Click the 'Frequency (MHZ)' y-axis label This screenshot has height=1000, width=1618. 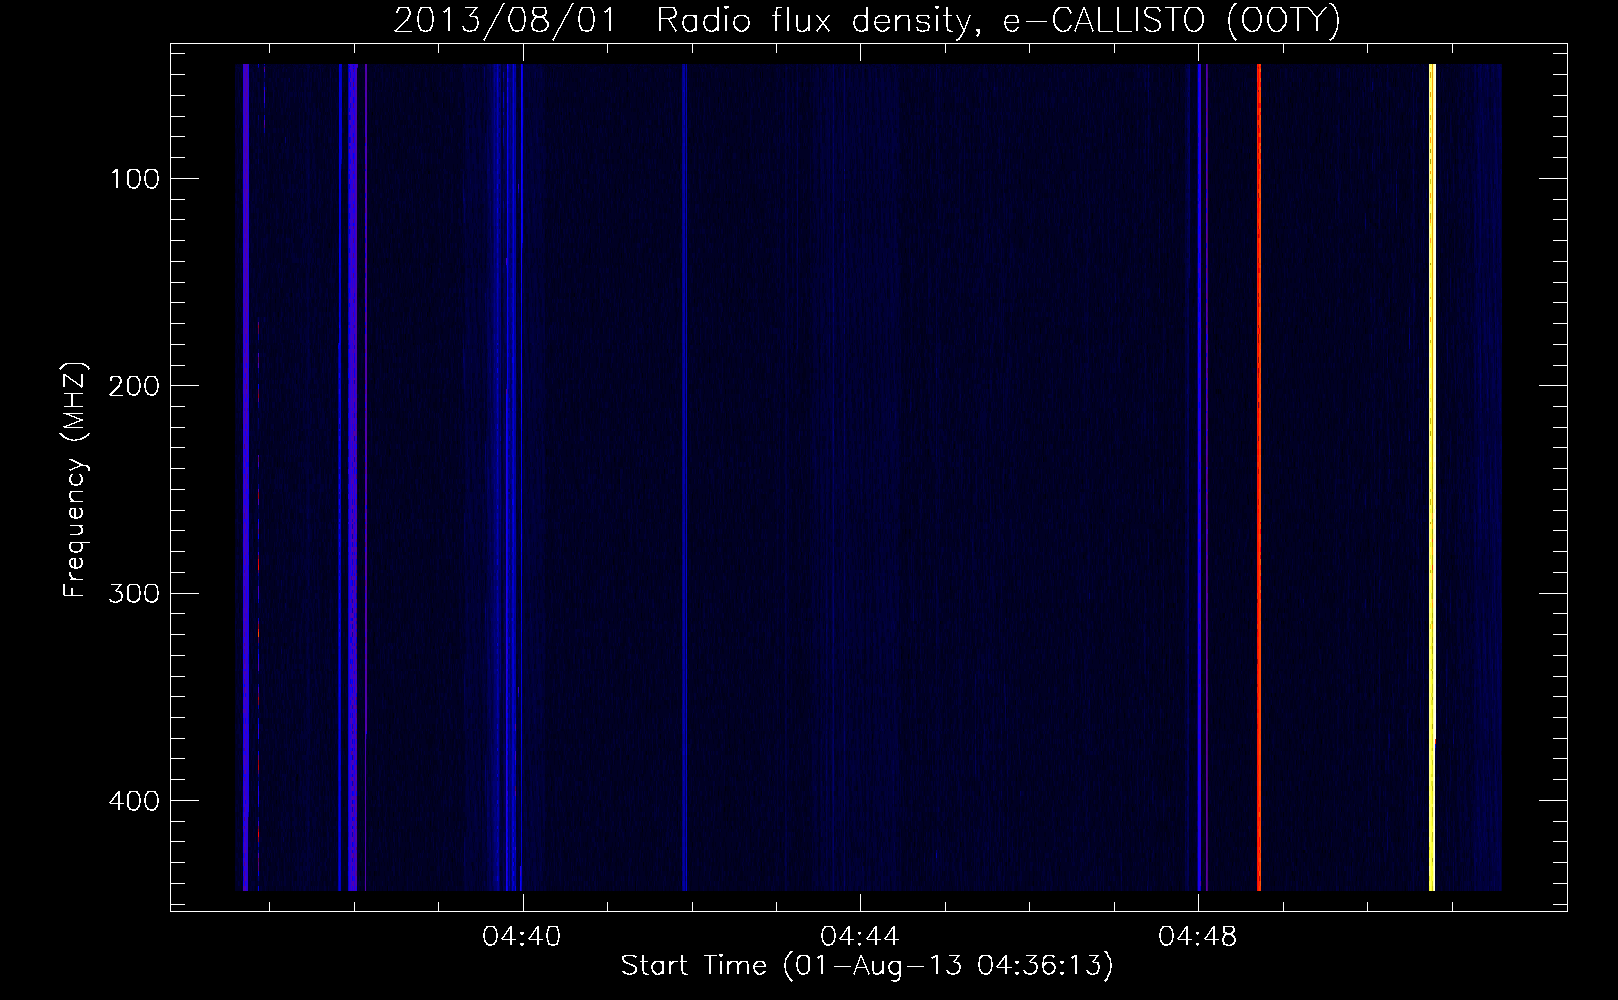coord(75,480)
